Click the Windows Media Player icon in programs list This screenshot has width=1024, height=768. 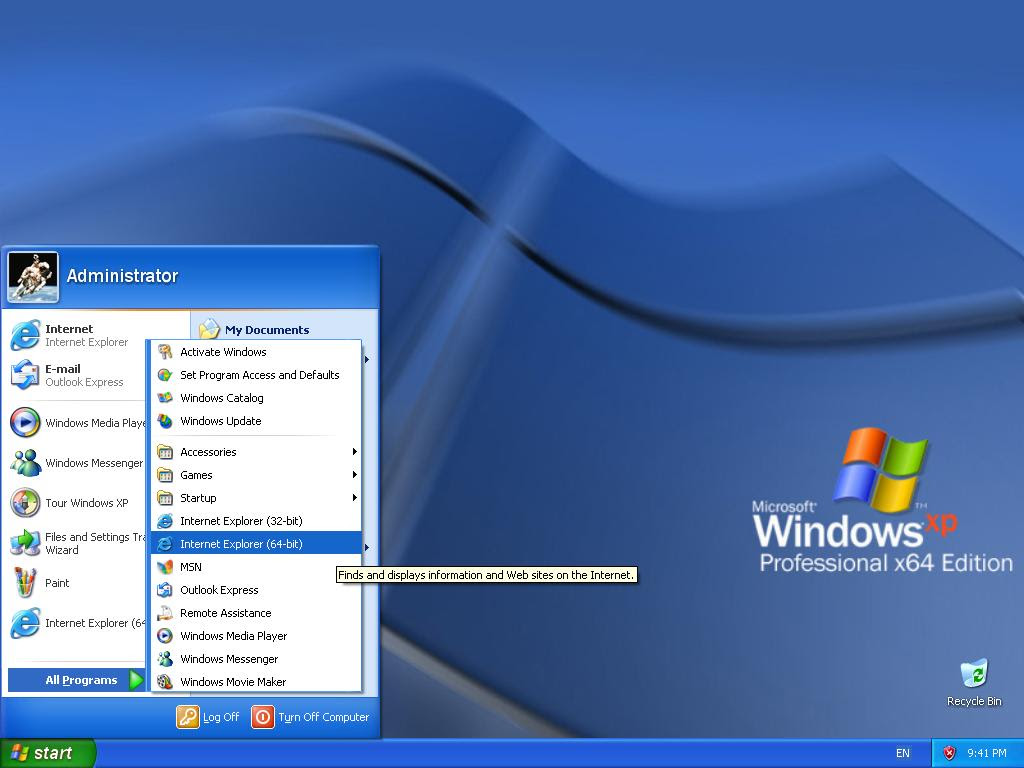pyautogui.click(x=165, y=636)
